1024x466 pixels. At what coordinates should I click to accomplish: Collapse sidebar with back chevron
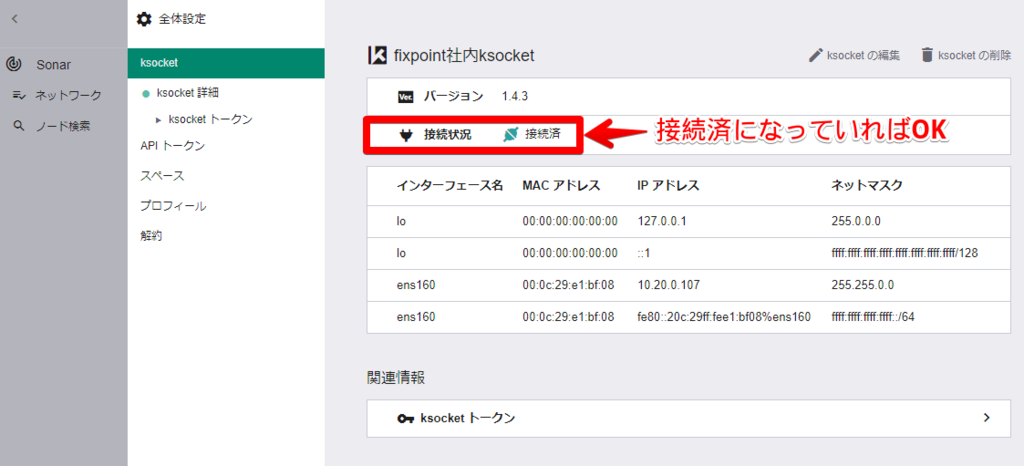click(x=14, y=19)
